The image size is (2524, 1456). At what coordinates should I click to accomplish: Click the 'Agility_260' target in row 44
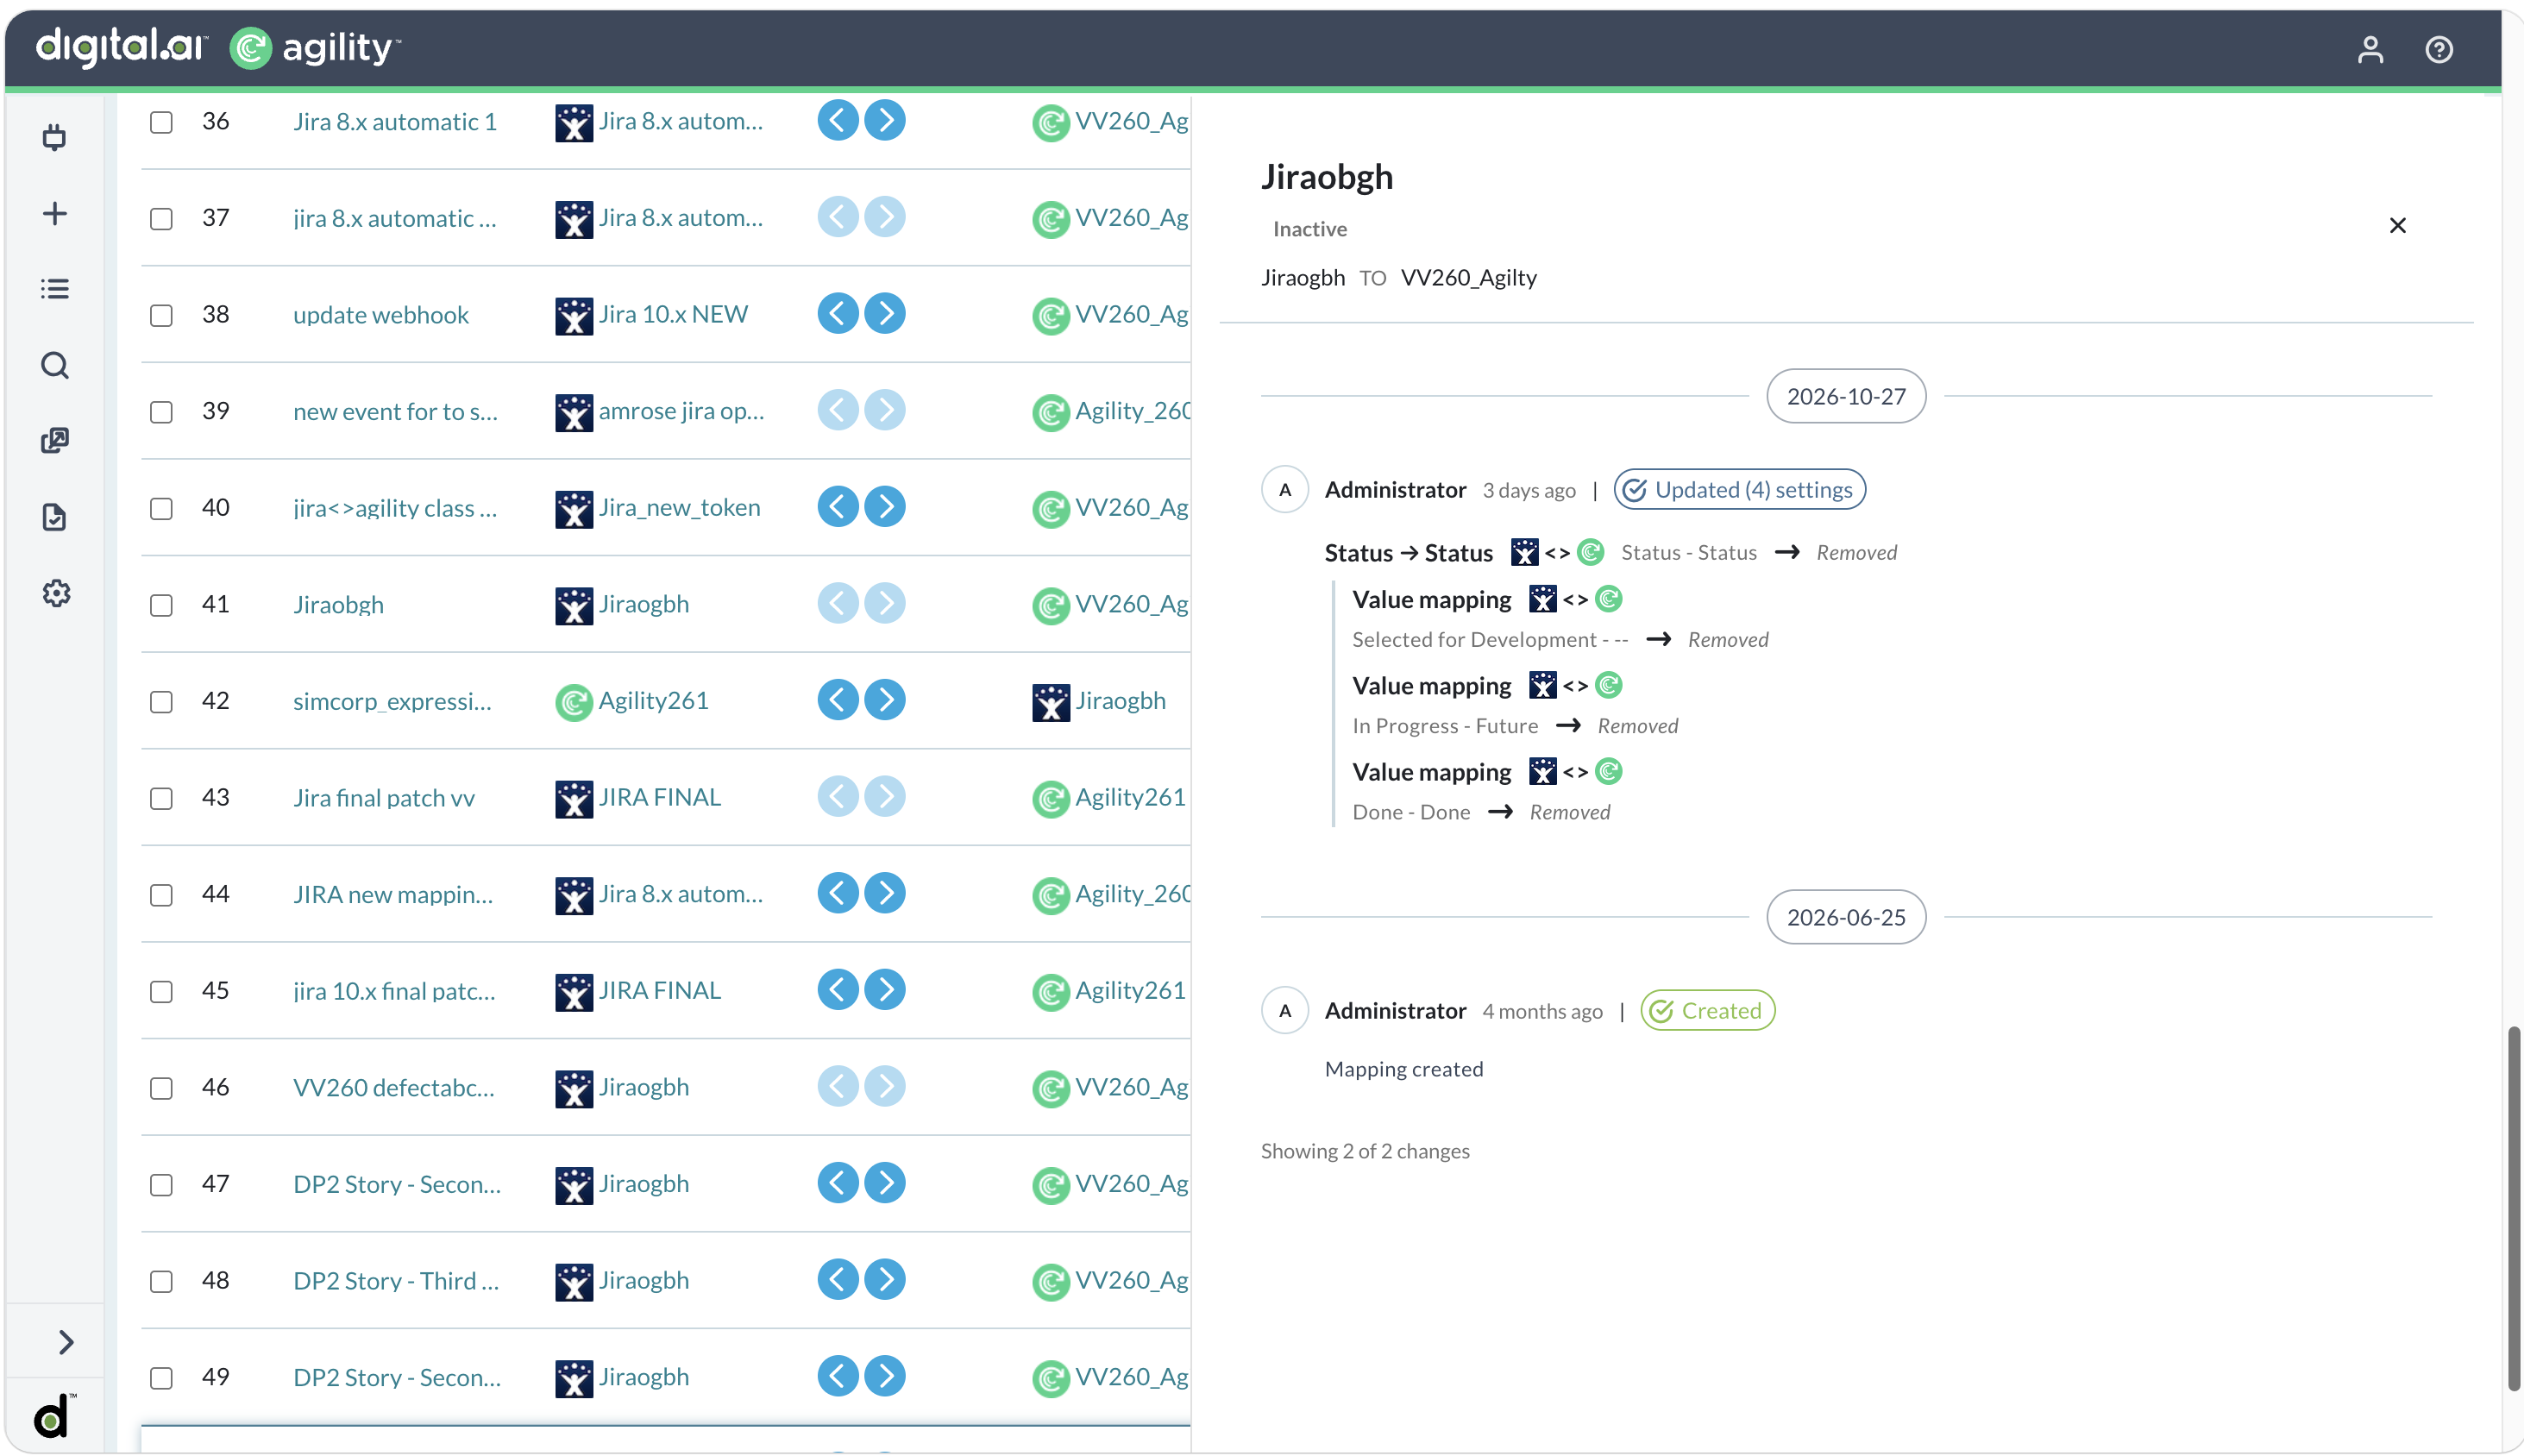click(1132, 894)
